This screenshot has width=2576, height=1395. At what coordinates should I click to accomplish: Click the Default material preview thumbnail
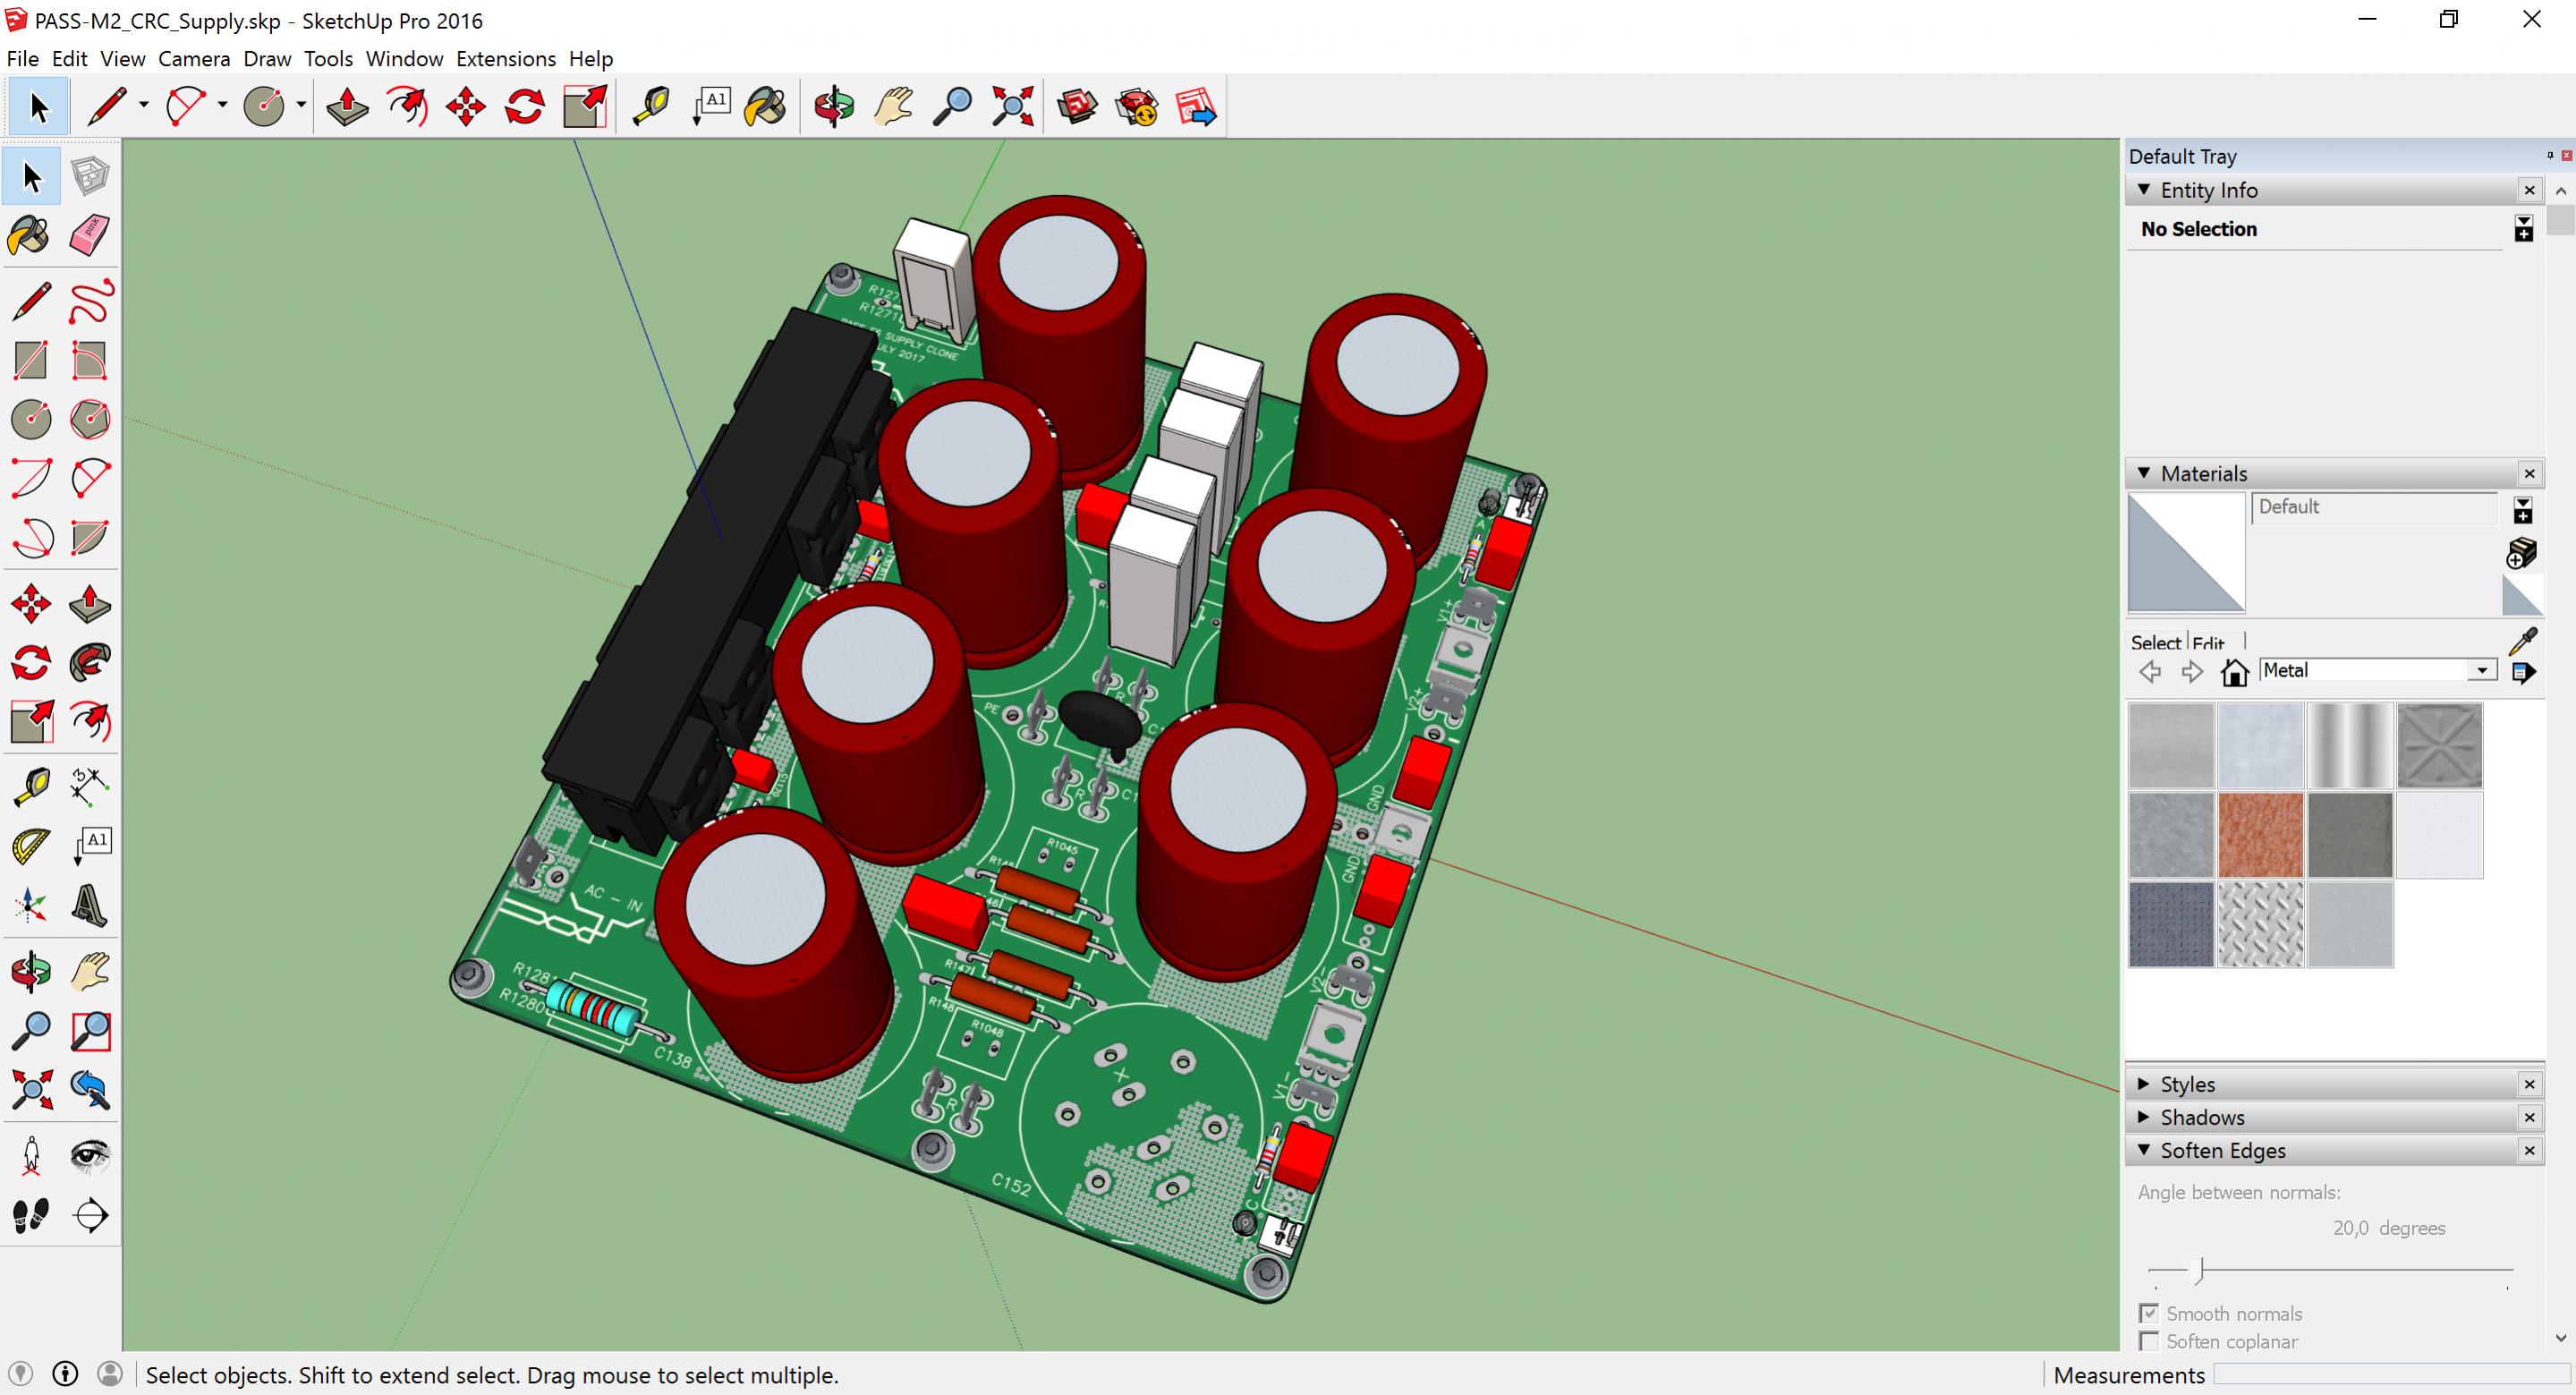point(2186,552)
